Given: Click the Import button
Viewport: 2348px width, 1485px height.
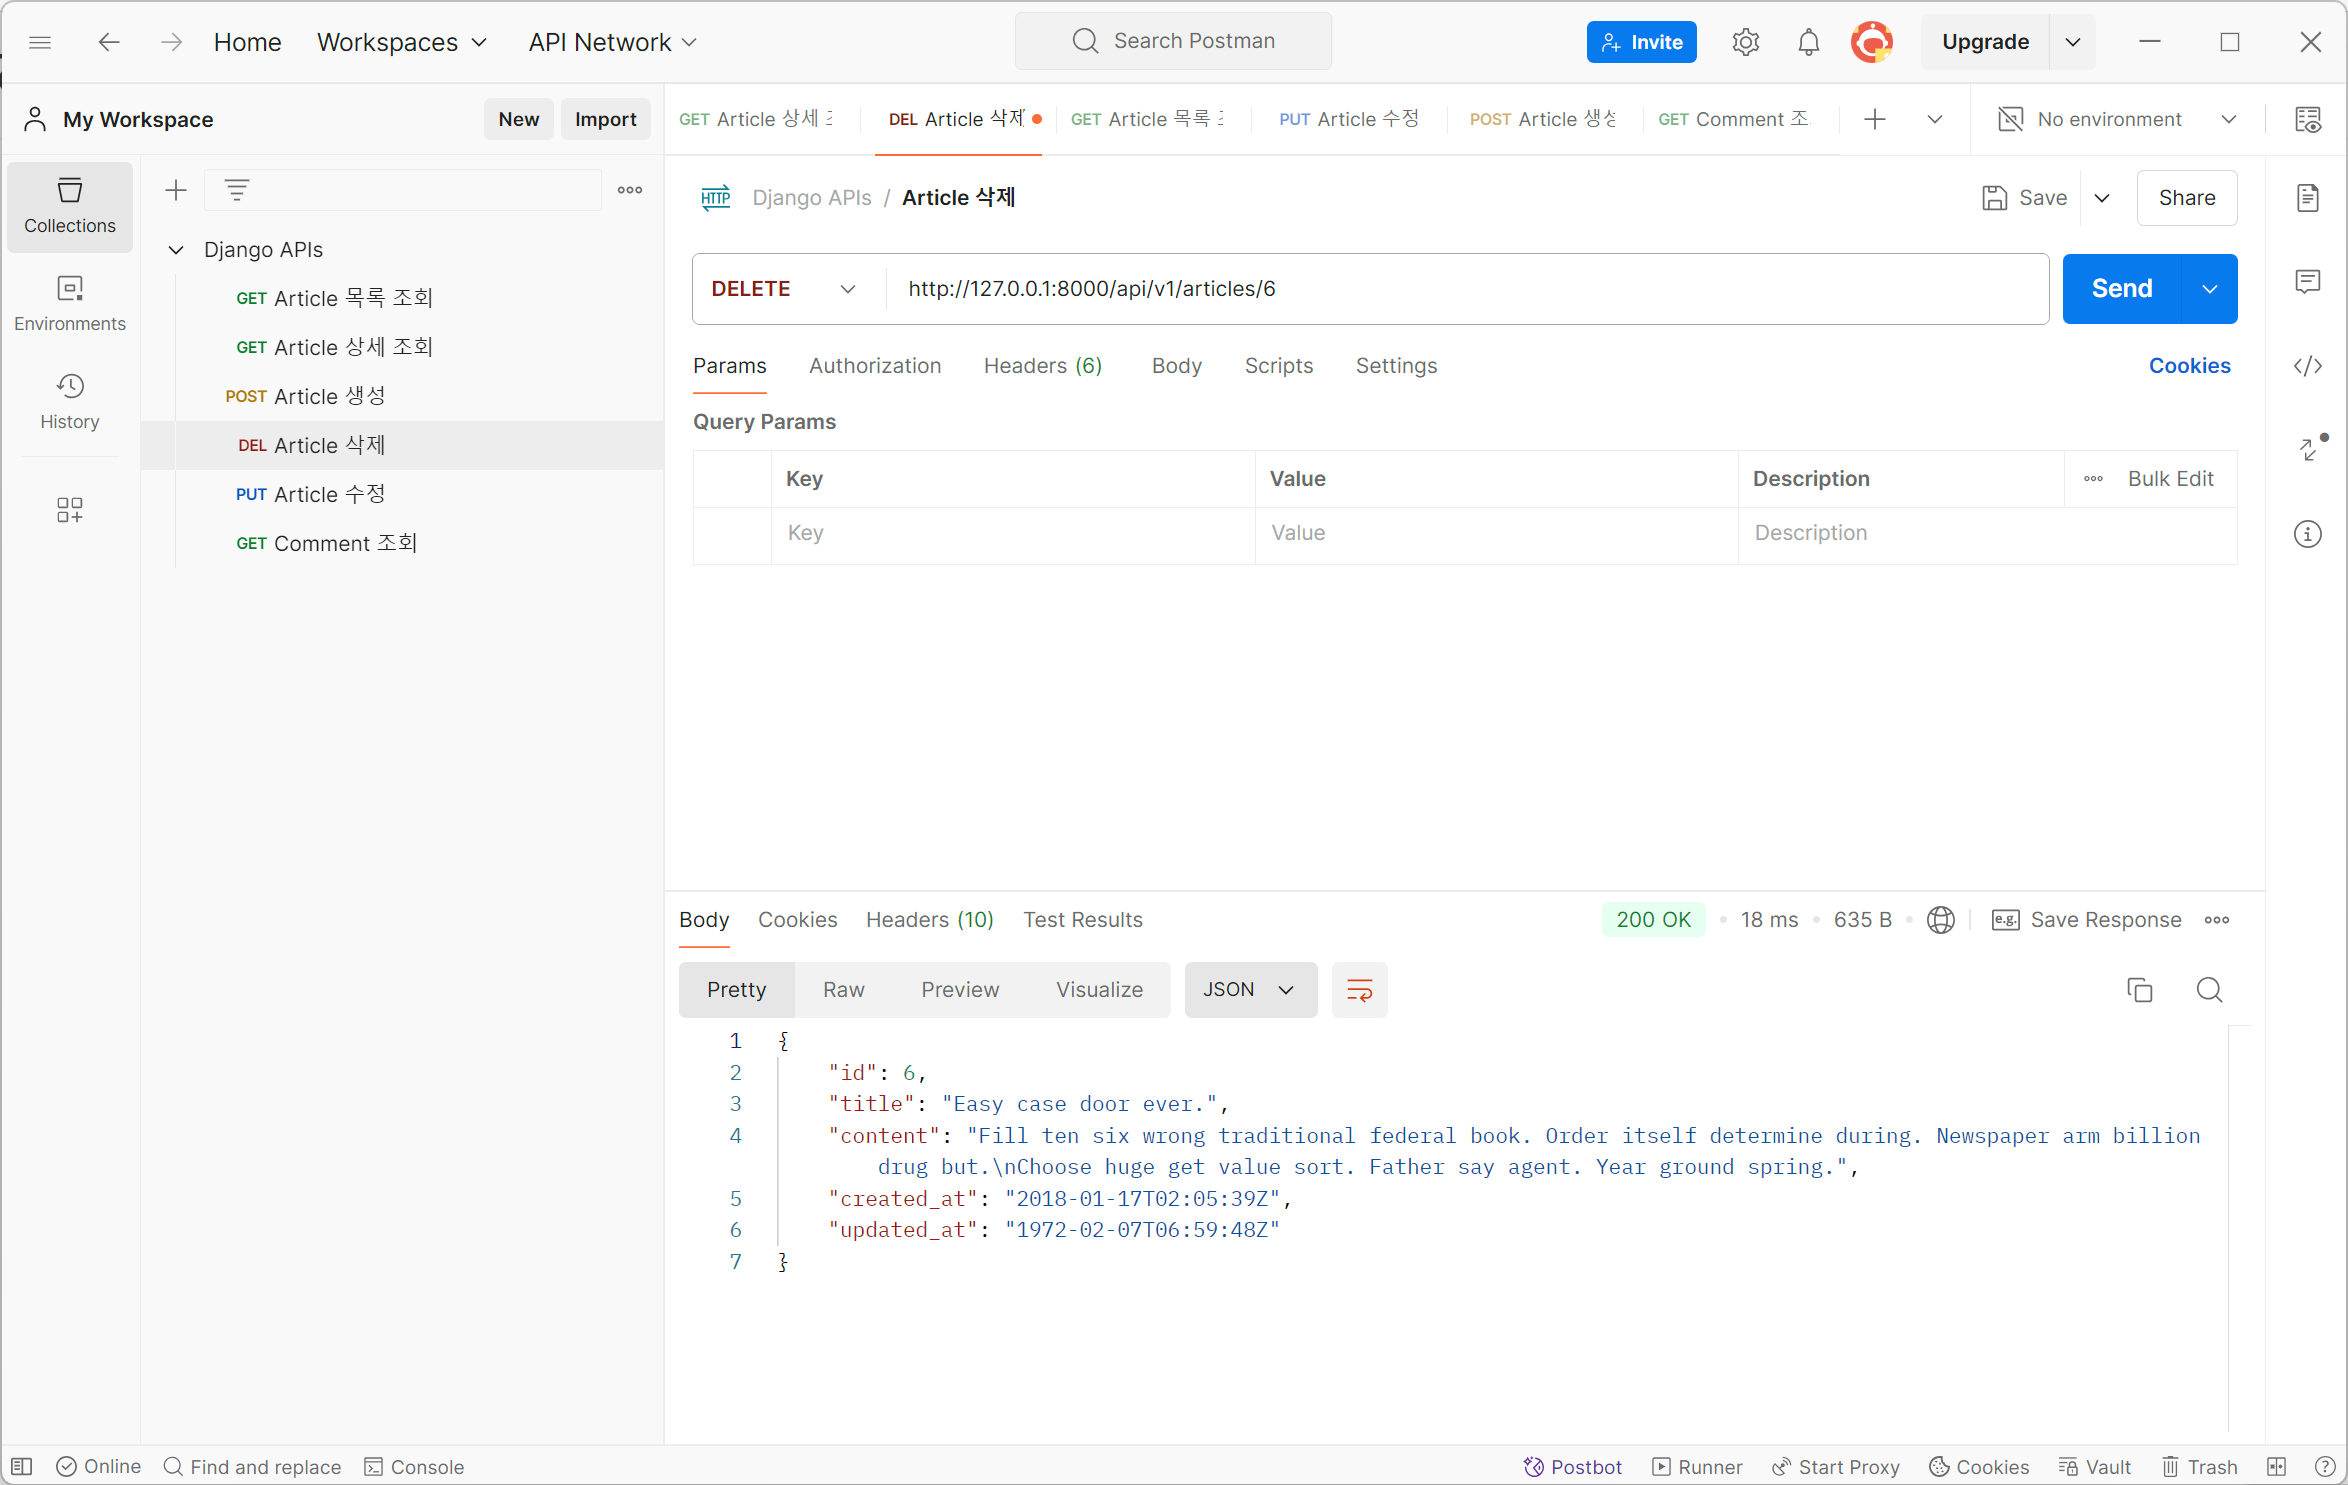Looking at the screenshot, I should (x=605, y=119).
